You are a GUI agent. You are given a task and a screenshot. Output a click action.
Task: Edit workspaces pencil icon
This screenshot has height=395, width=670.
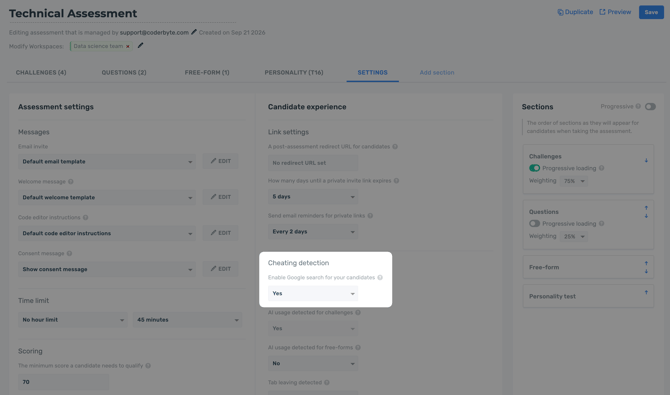coord(140,45)
